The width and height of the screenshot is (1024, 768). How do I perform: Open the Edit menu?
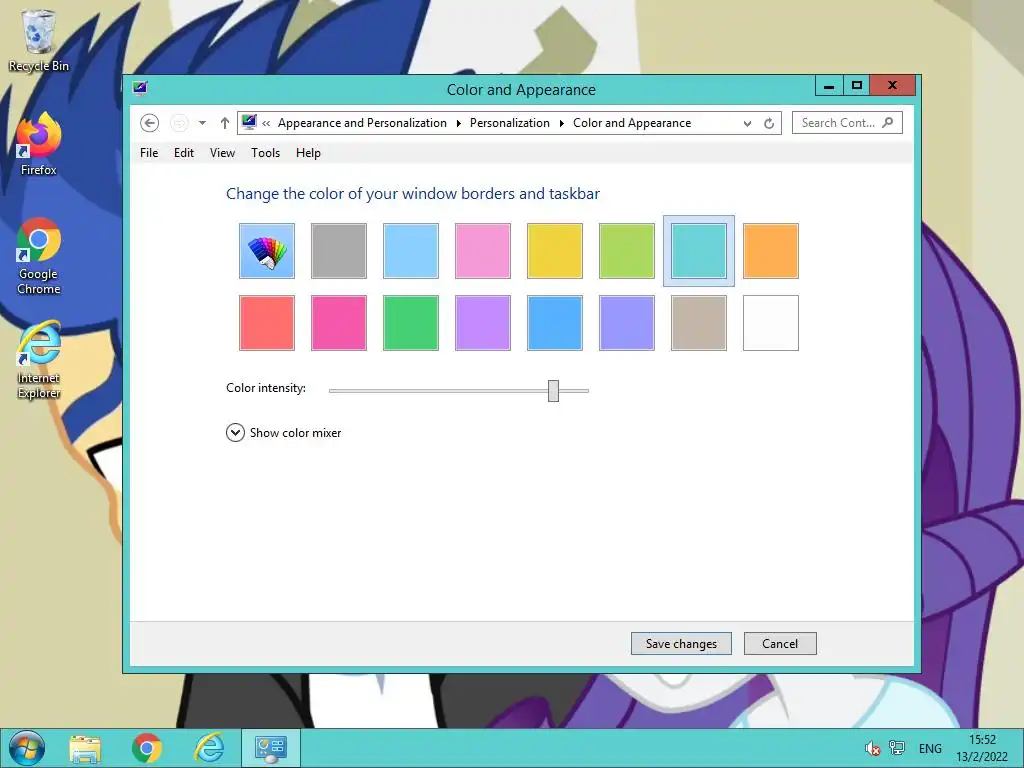click(184, 153)
